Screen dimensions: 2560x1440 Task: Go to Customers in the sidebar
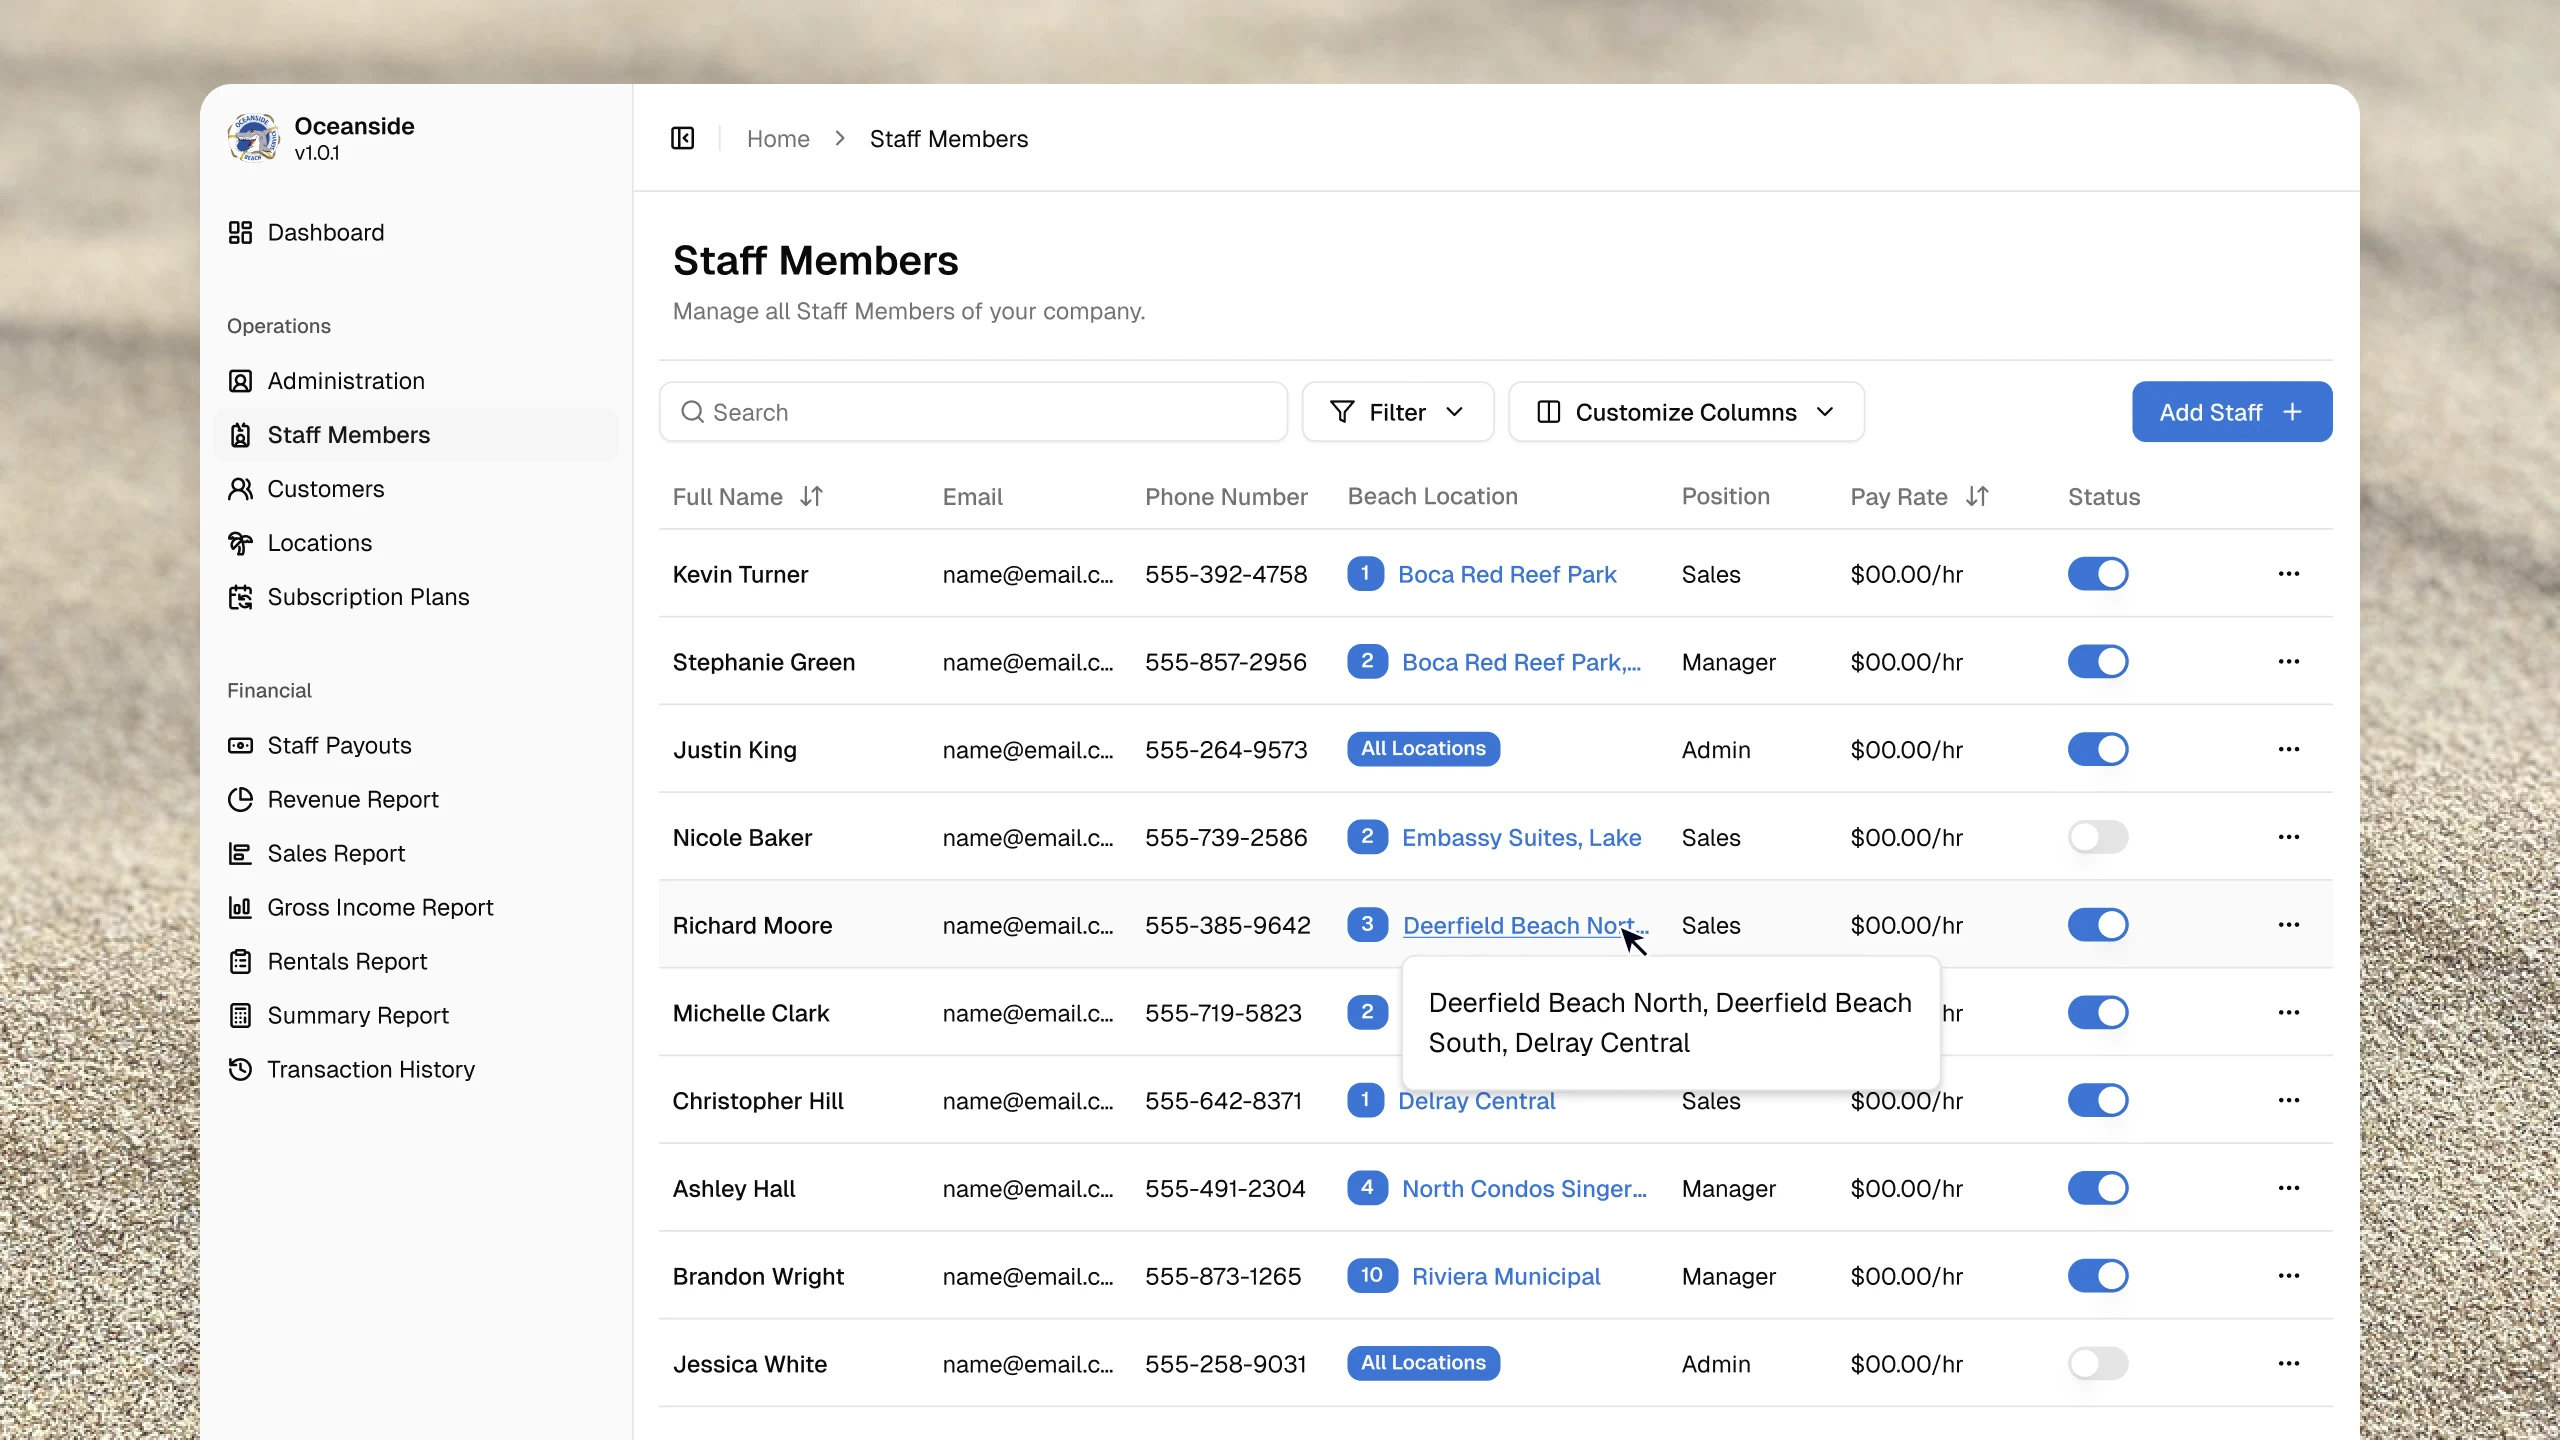(x=325, y=489)
